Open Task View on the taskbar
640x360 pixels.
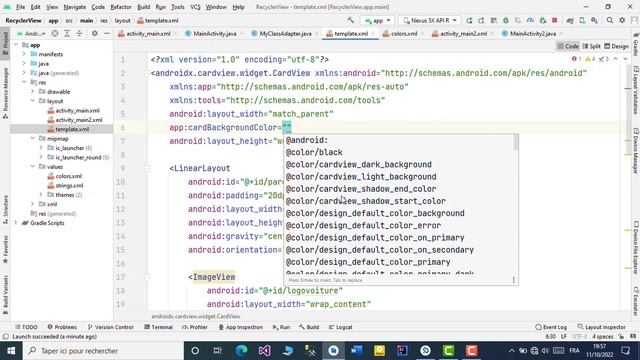[218, 351]
